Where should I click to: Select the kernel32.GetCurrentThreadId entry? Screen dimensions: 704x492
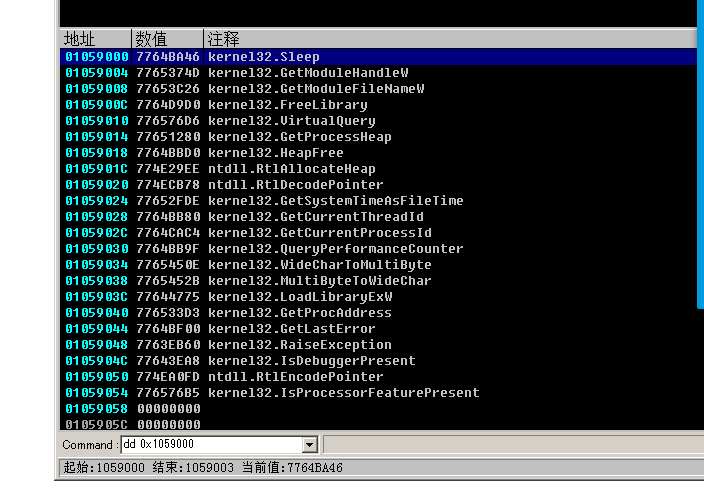point(316,217)
